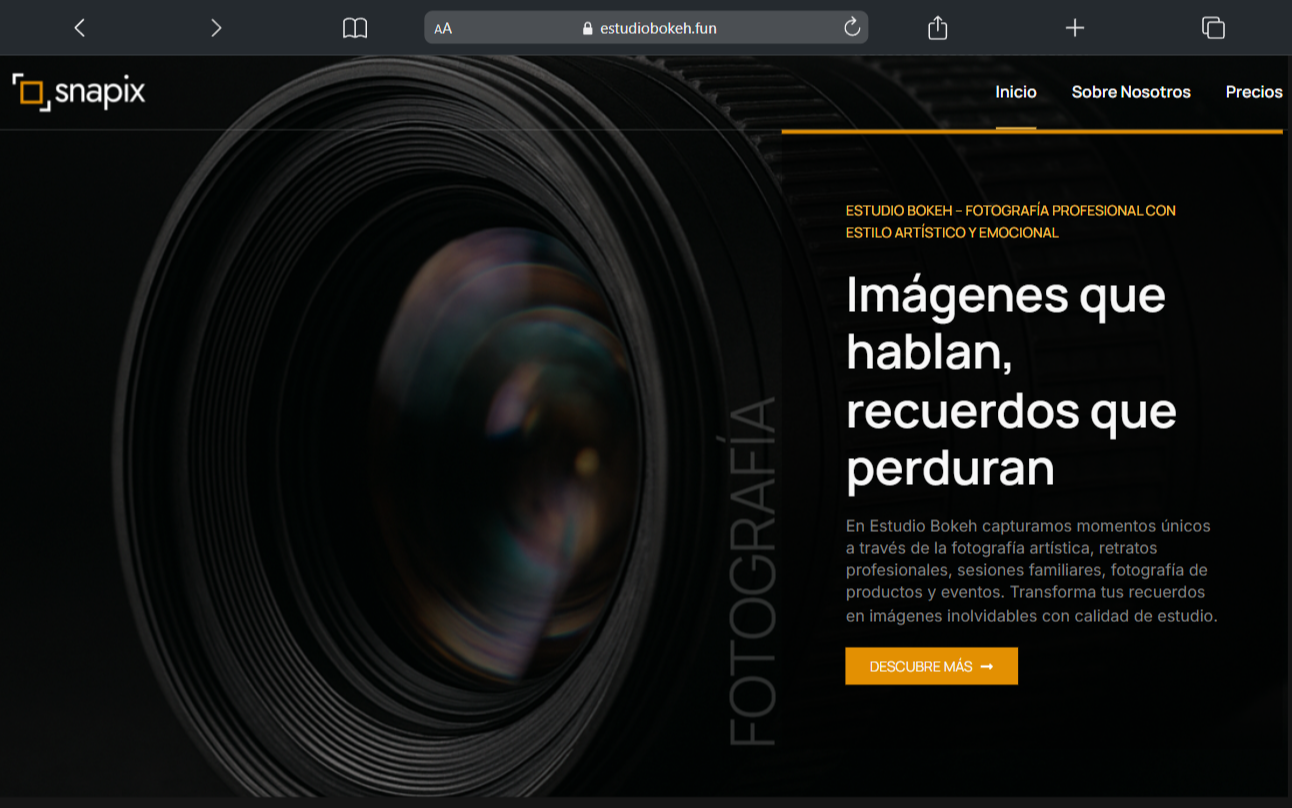Switch to the Inicio nav item
The height and width of the screenshot is (808, 1292).
1016,92
